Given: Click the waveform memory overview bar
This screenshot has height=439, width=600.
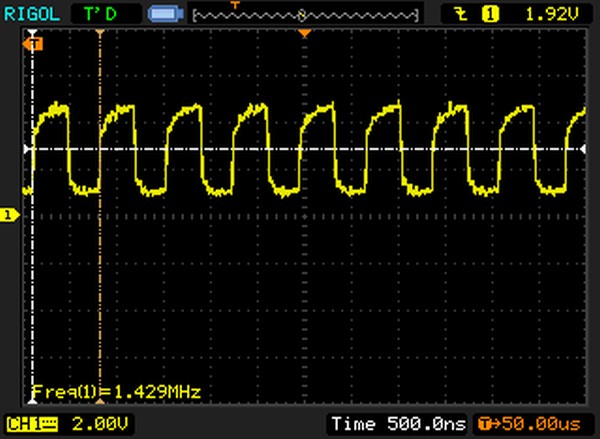Looking at the screenshot, I should pos(305,15).
